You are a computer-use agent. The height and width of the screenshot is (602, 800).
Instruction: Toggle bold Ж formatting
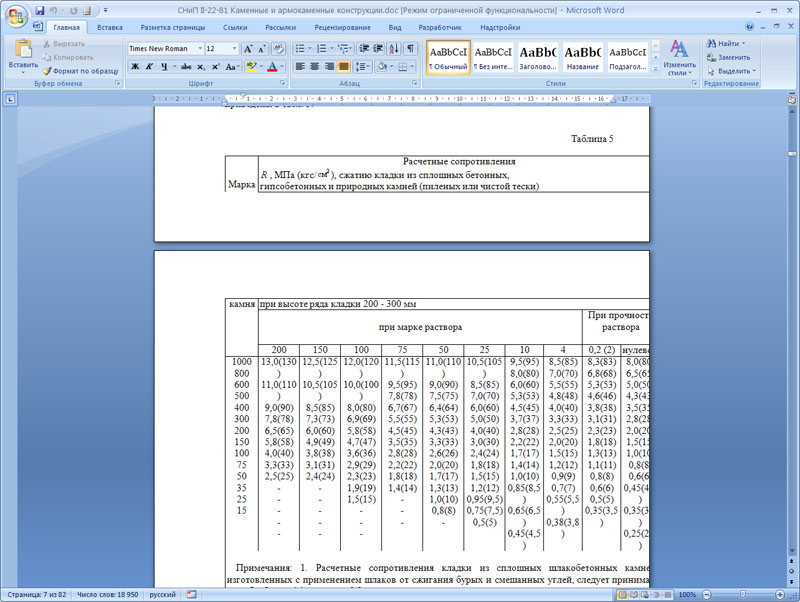(135, 66)
